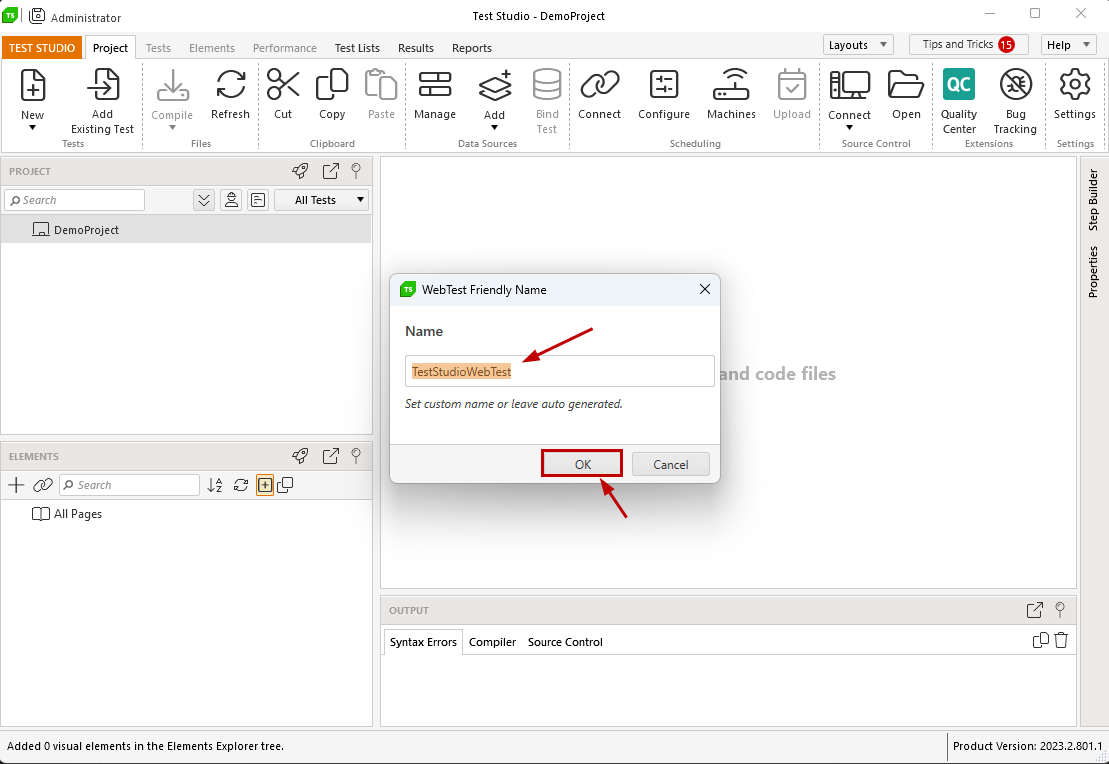Image resolution: width=1109 pixels, height=764 pixels.
Task: Click Cancel in the name dialog
Action: pyautogui.click(x=670, y=464)
